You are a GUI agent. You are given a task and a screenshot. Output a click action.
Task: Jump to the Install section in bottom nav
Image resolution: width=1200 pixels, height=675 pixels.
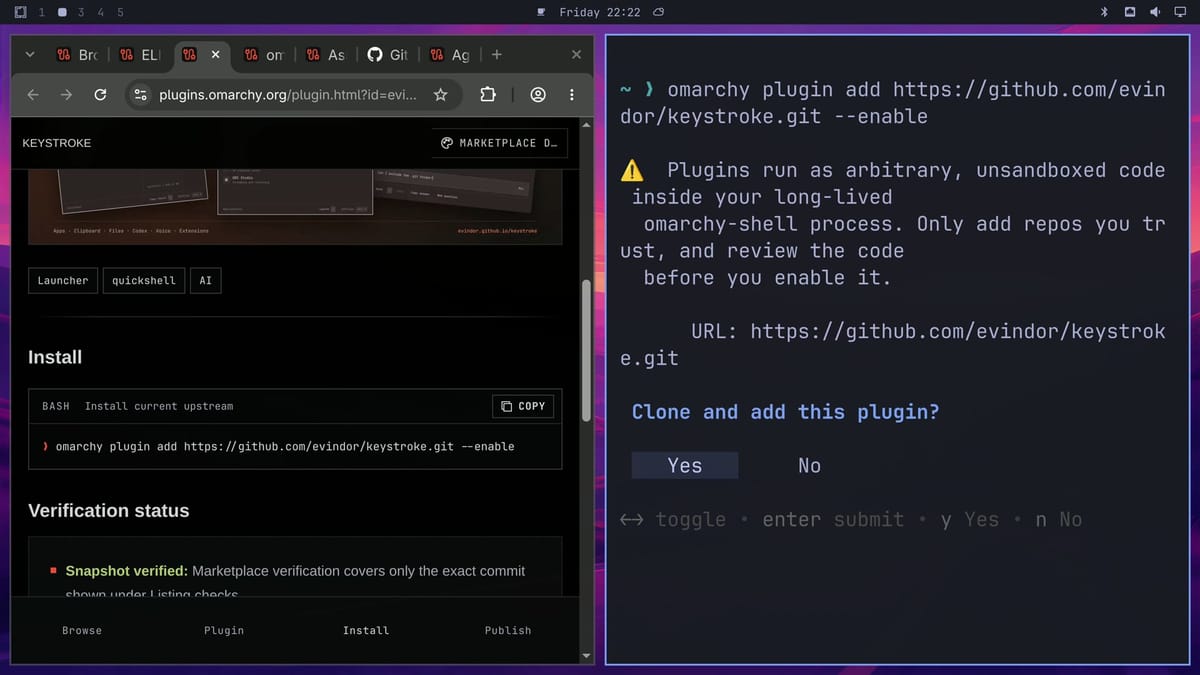[x=366, y=630]
